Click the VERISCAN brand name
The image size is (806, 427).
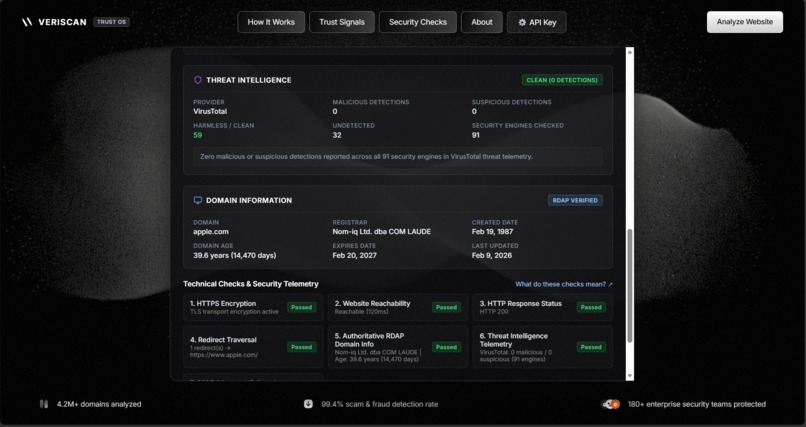(x=62, y=22)
